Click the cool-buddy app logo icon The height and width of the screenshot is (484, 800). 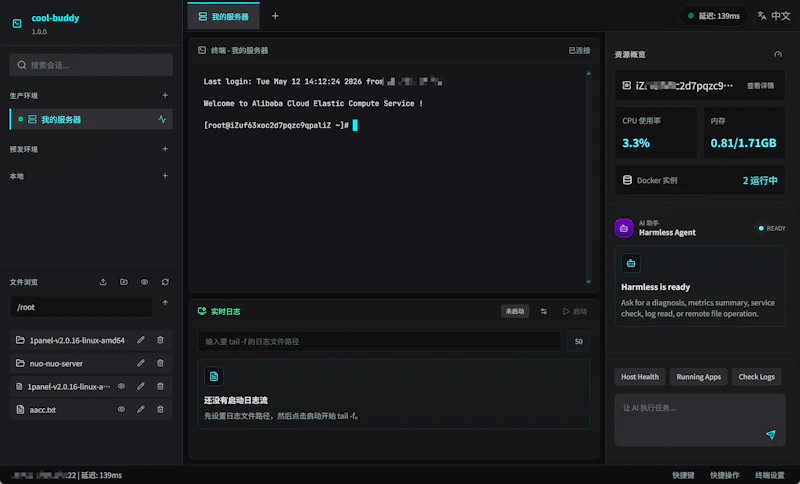pos(17,23)
